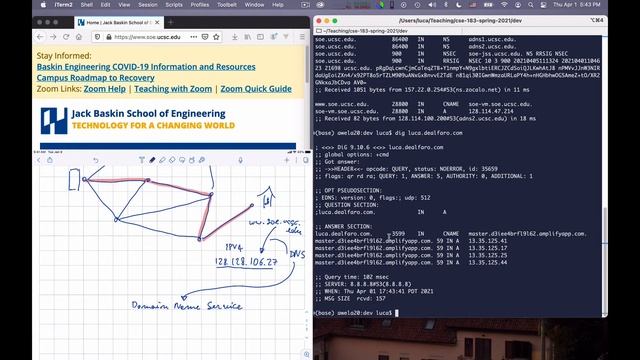
Task: Click 'Query time: 102 msec' line
Action: (x=352, y=277)
